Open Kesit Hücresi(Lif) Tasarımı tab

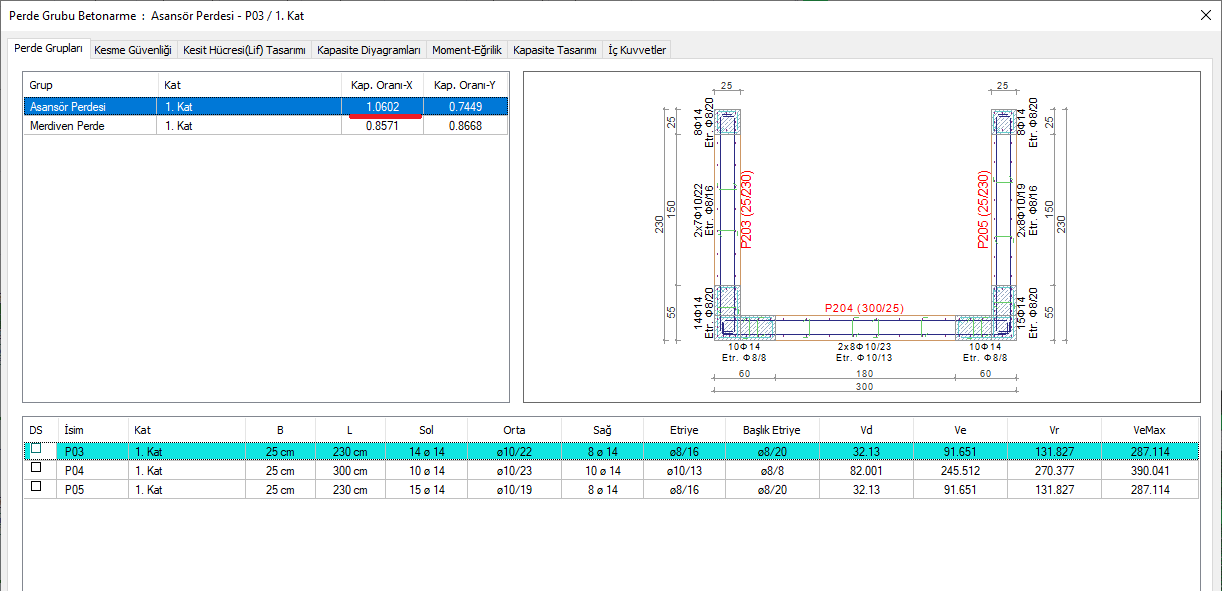[244, 50]
